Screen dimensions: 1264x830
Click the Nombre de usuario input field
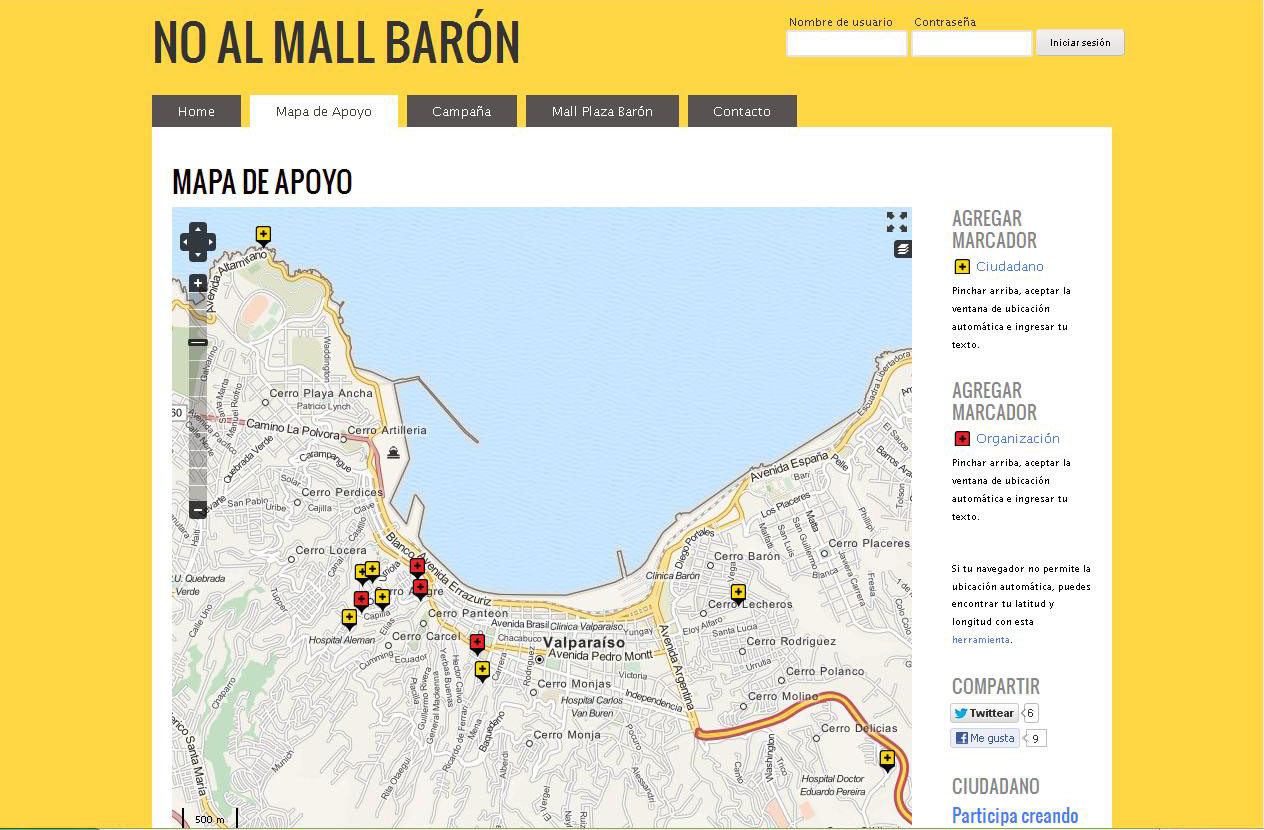846,43
